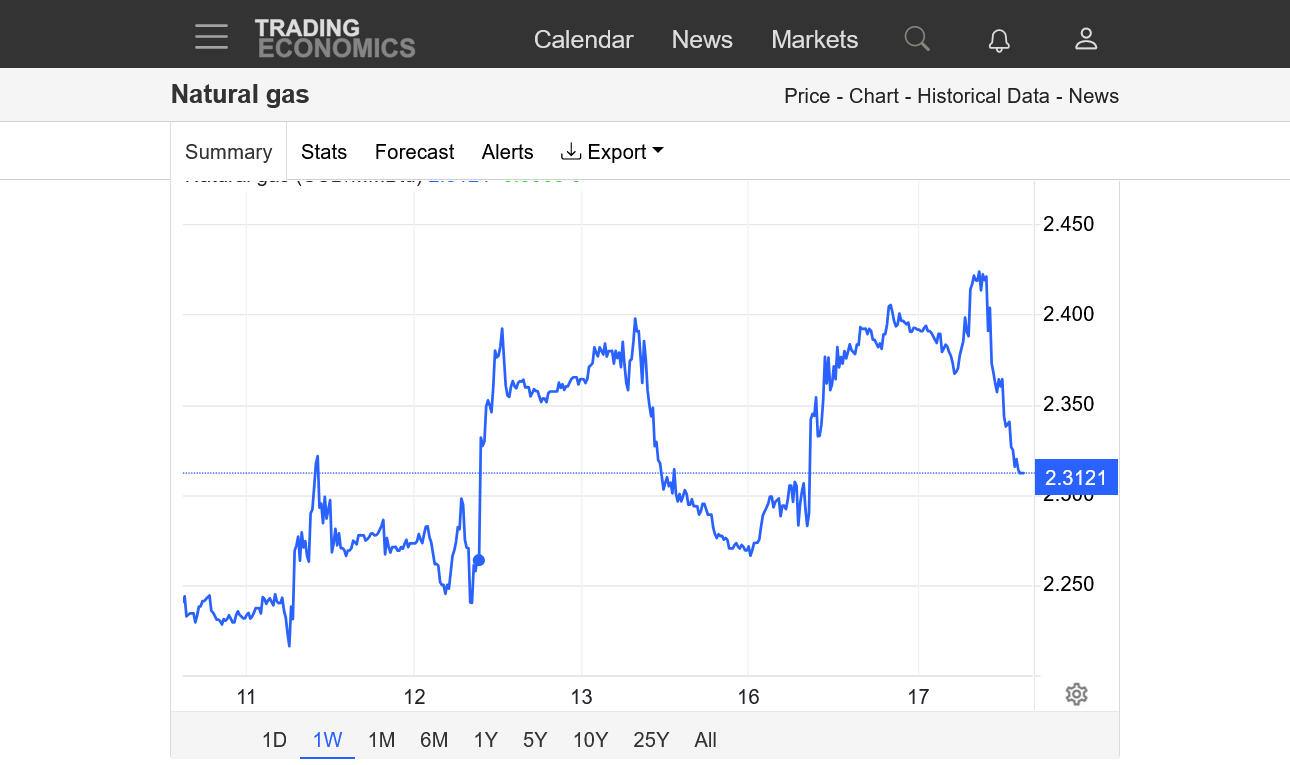The width and height of the screenshot is (1290, 765).
Task: Select the Summary tab
Action: [228, 152]
